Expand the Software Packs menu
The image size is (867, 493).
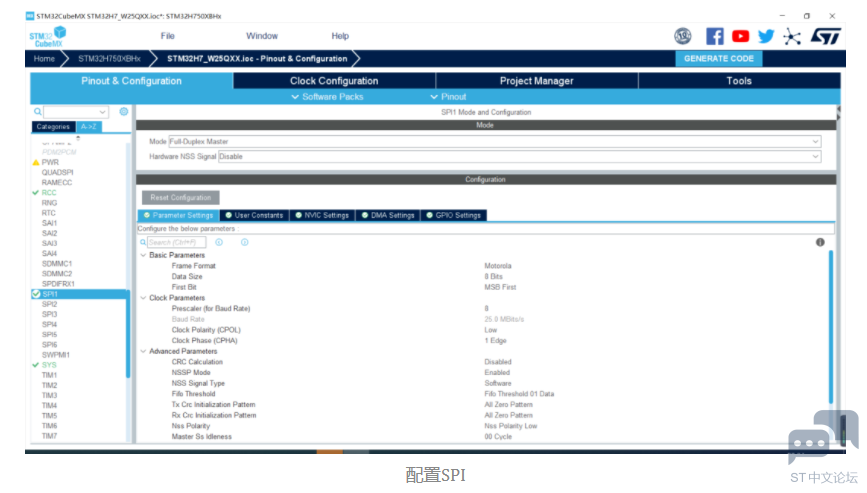[327, 97]
